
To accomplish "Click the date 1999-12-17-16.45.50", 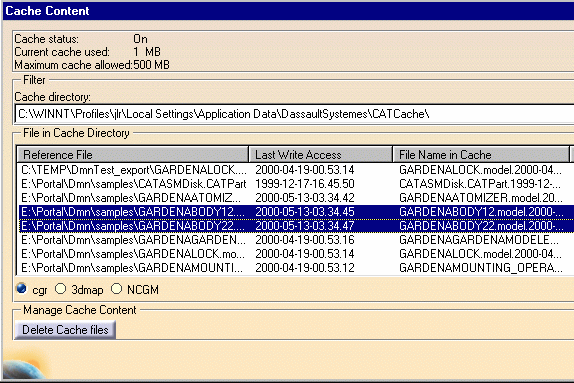I will tap(305, 184).
